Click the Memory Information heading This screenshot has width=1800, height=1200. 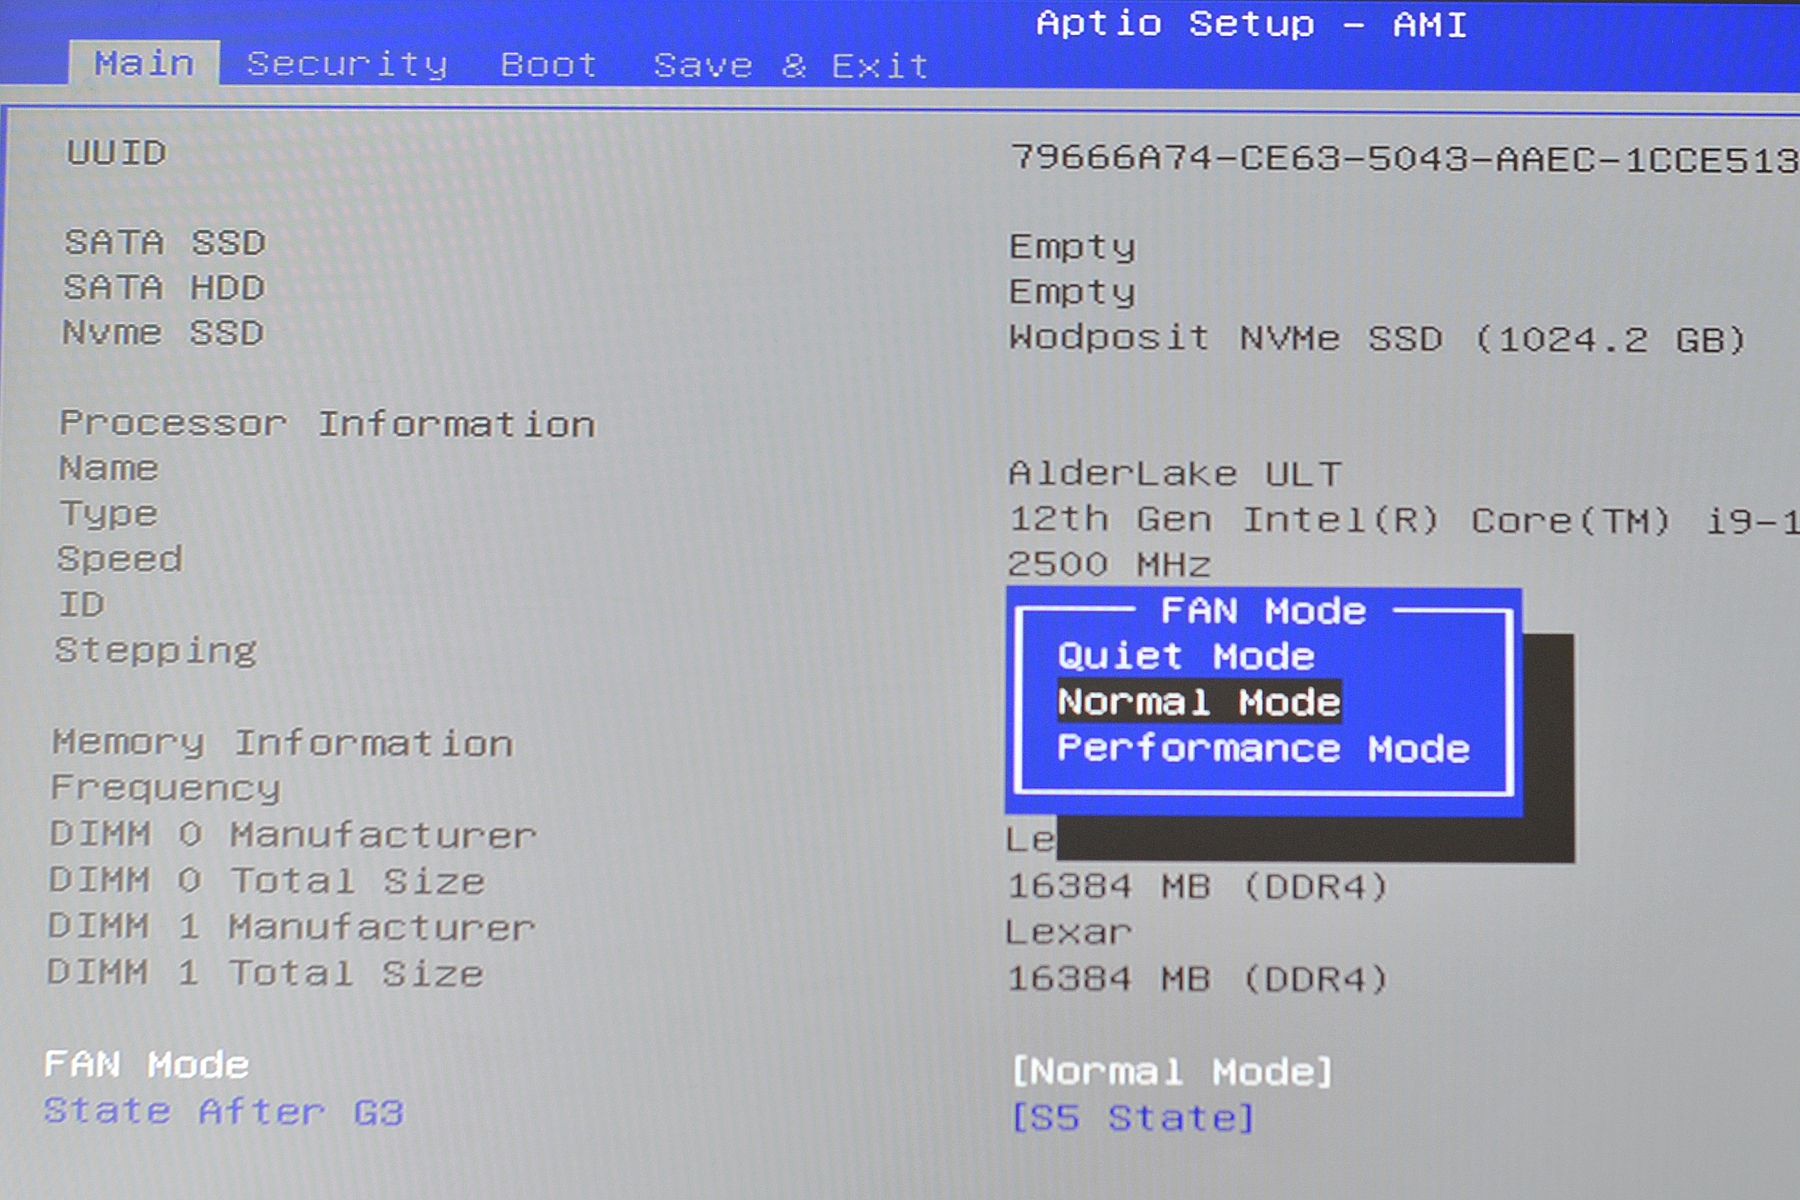[282, 743]
